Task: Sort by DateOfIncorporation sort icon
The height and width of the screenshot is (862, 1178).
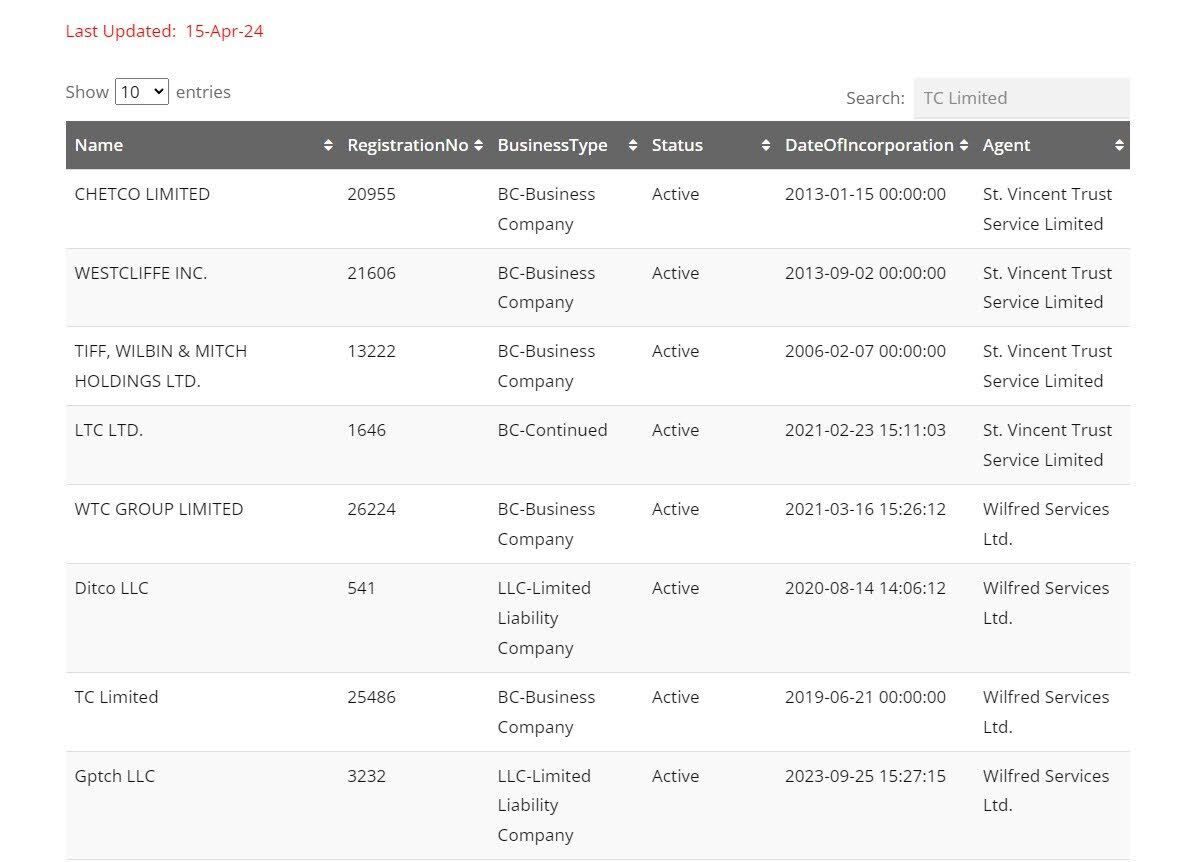Action: coord(964,145)
